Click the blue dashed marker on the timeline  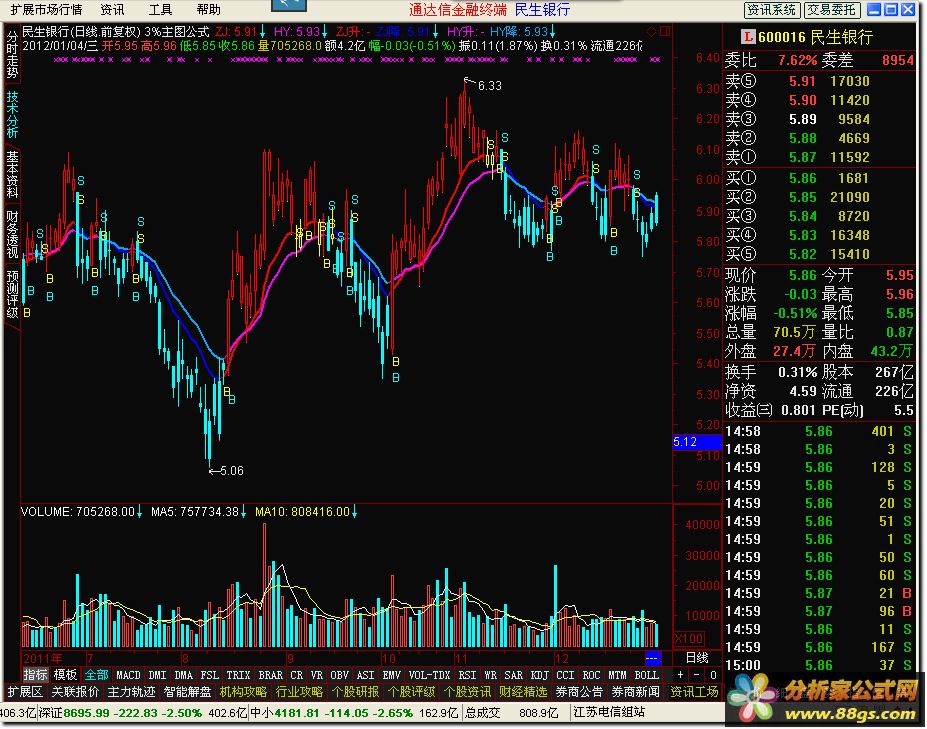(652, 657)
